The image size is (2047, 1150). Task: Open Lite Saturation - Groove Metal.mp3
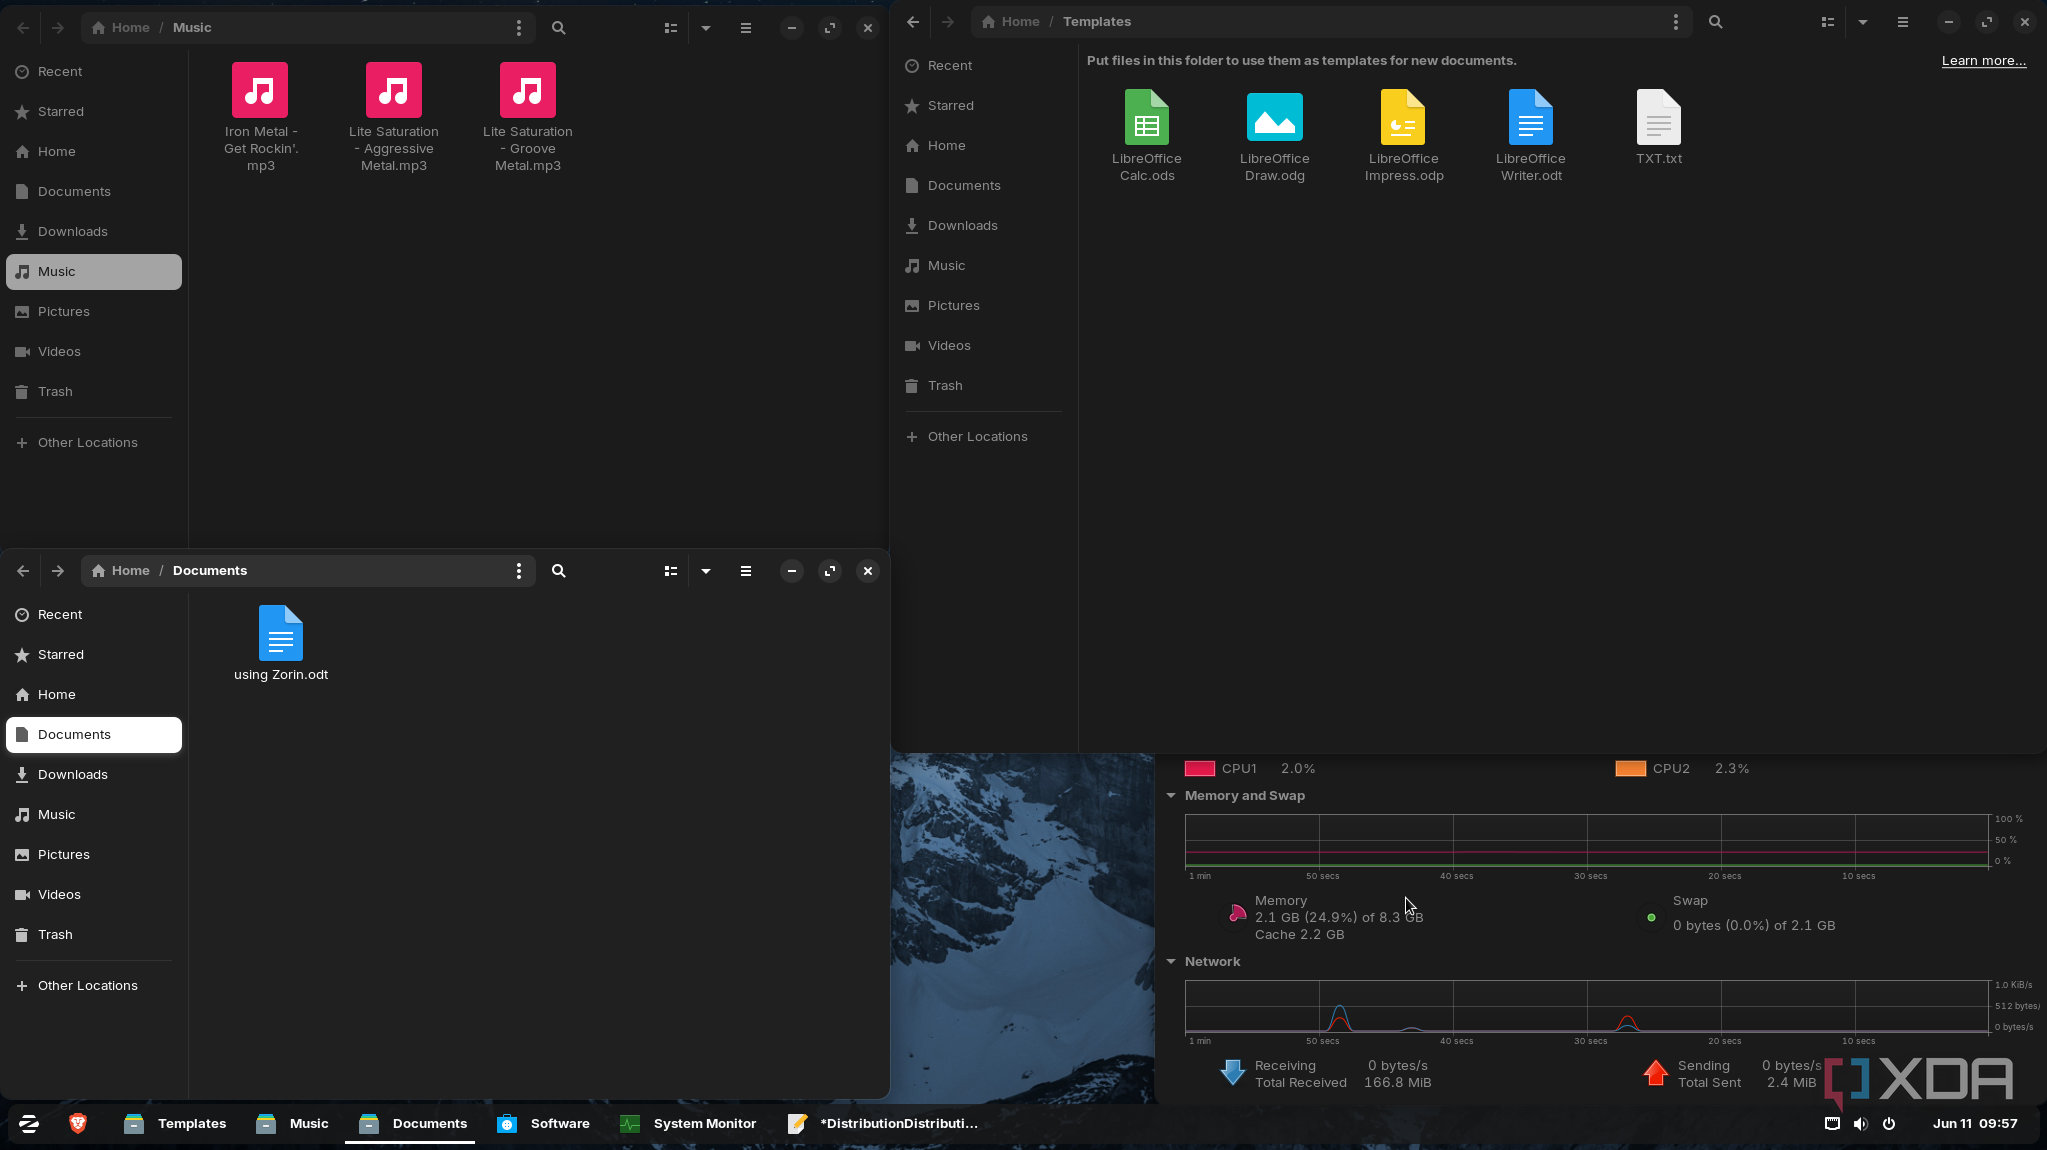528,118
